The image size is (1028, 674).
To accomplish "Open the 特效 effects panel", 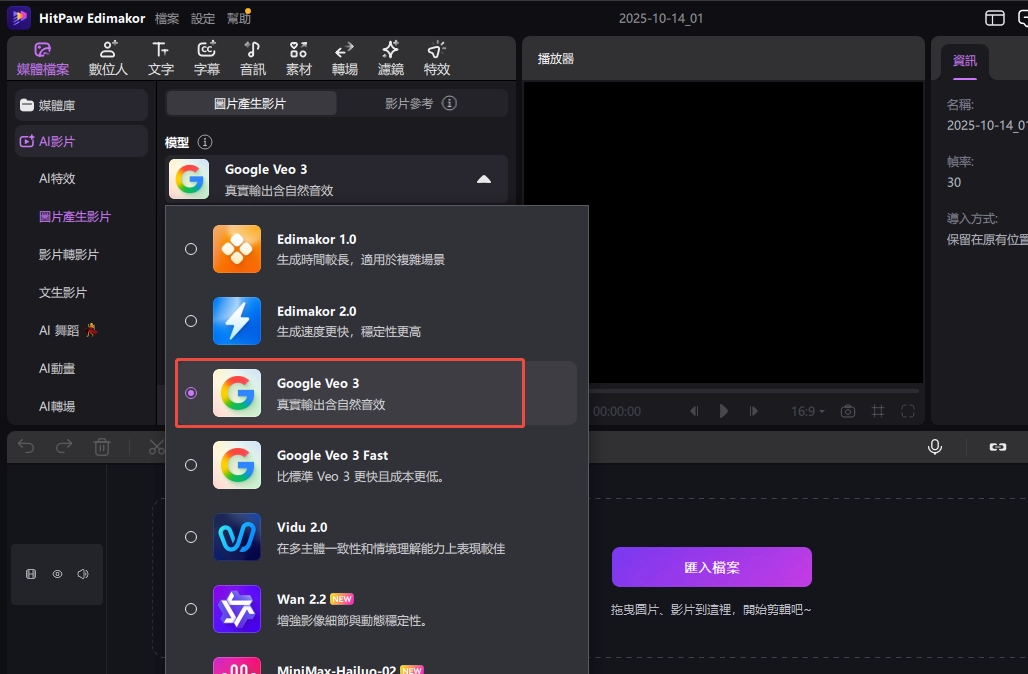I will 437,59.
